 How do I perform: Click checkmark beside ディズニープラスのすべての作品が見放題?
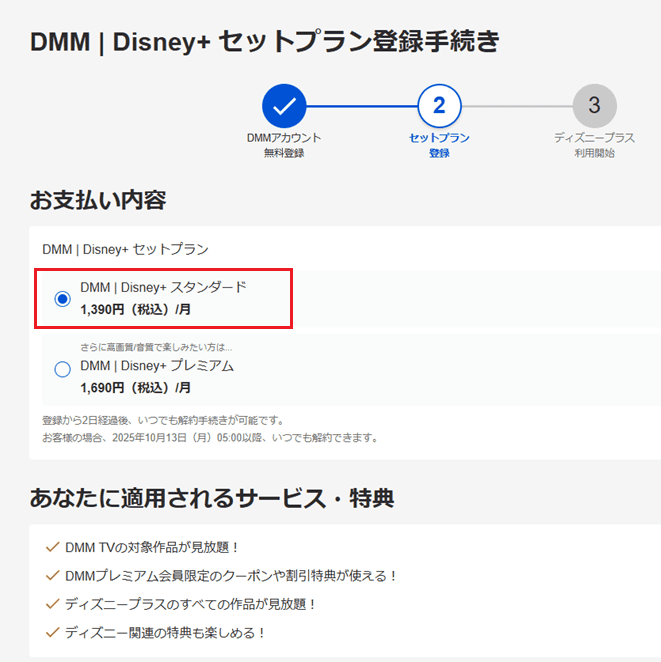[53, 604]
